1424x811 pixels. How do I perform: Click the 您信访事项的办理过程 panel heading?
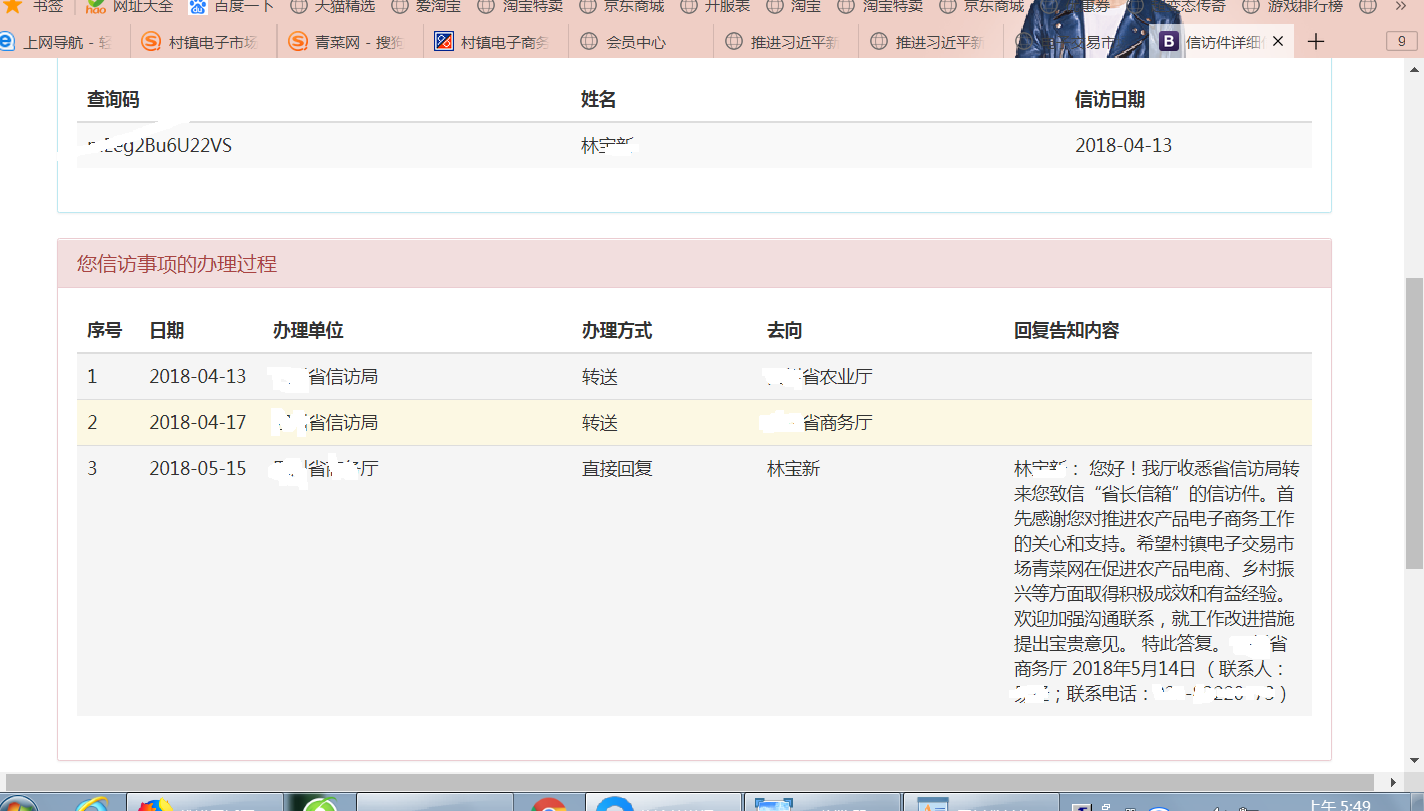tap(177, 264)
